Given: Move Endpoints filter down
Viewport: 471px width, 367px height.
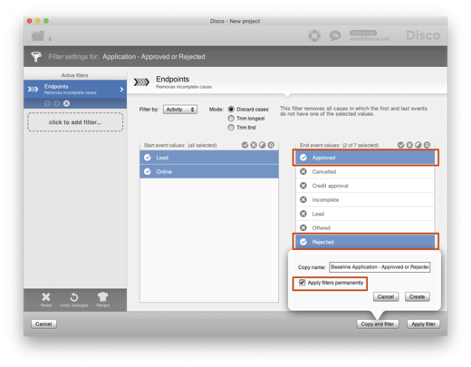Looking at the screenshot, I should point(57,103).
